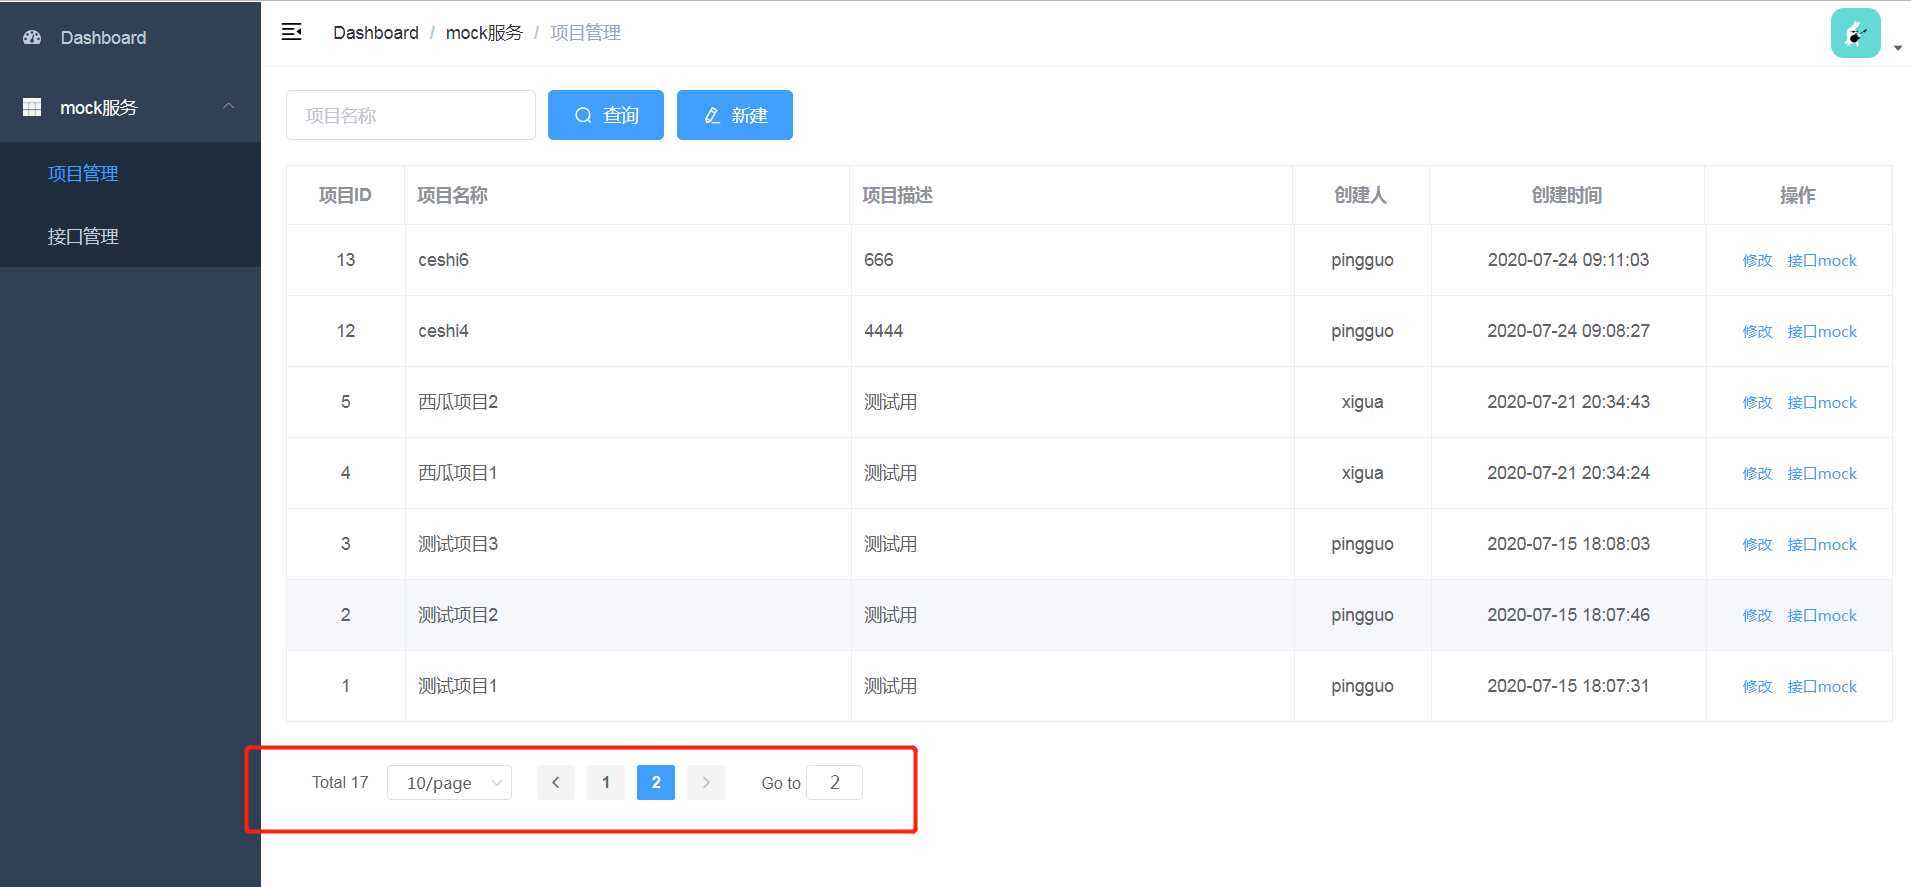Open the Dashboard sidebar item
Screen dimensions: 1911x887
pos(130,37)
